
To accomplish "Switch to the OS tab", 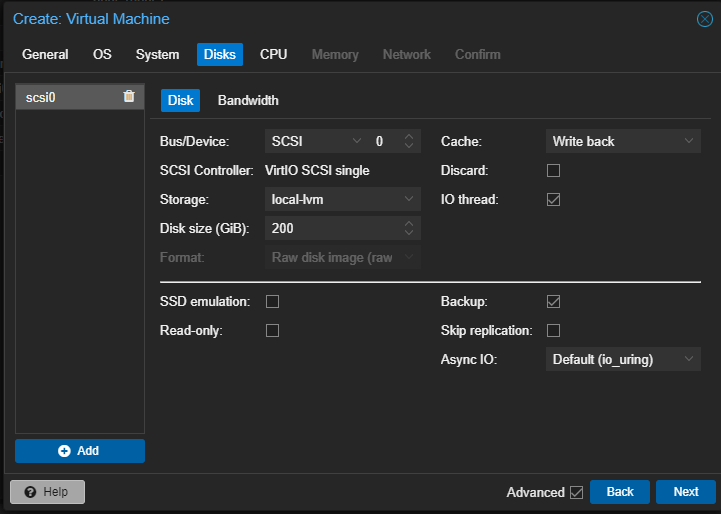I will [x=102, y=54].
